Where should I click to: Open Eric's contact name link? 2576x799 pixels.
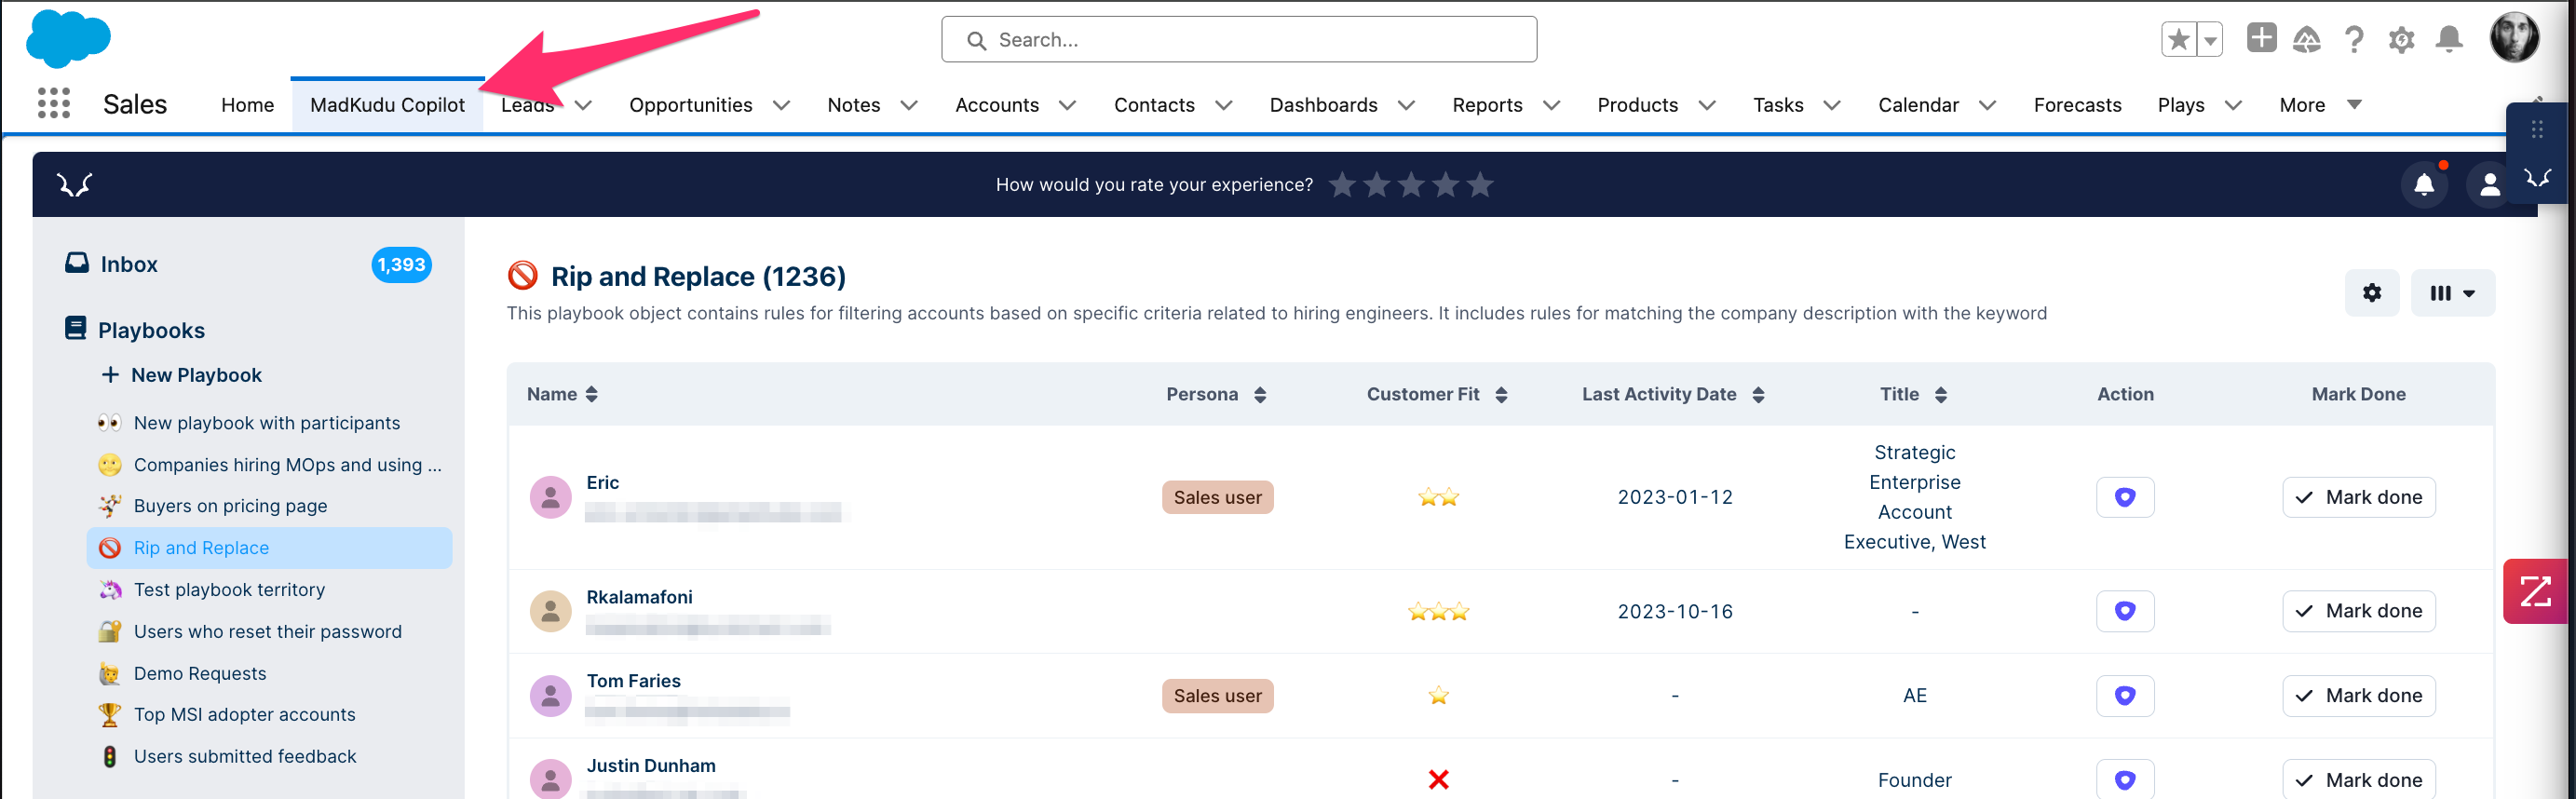pyautogui.click(x=603, y=482)
